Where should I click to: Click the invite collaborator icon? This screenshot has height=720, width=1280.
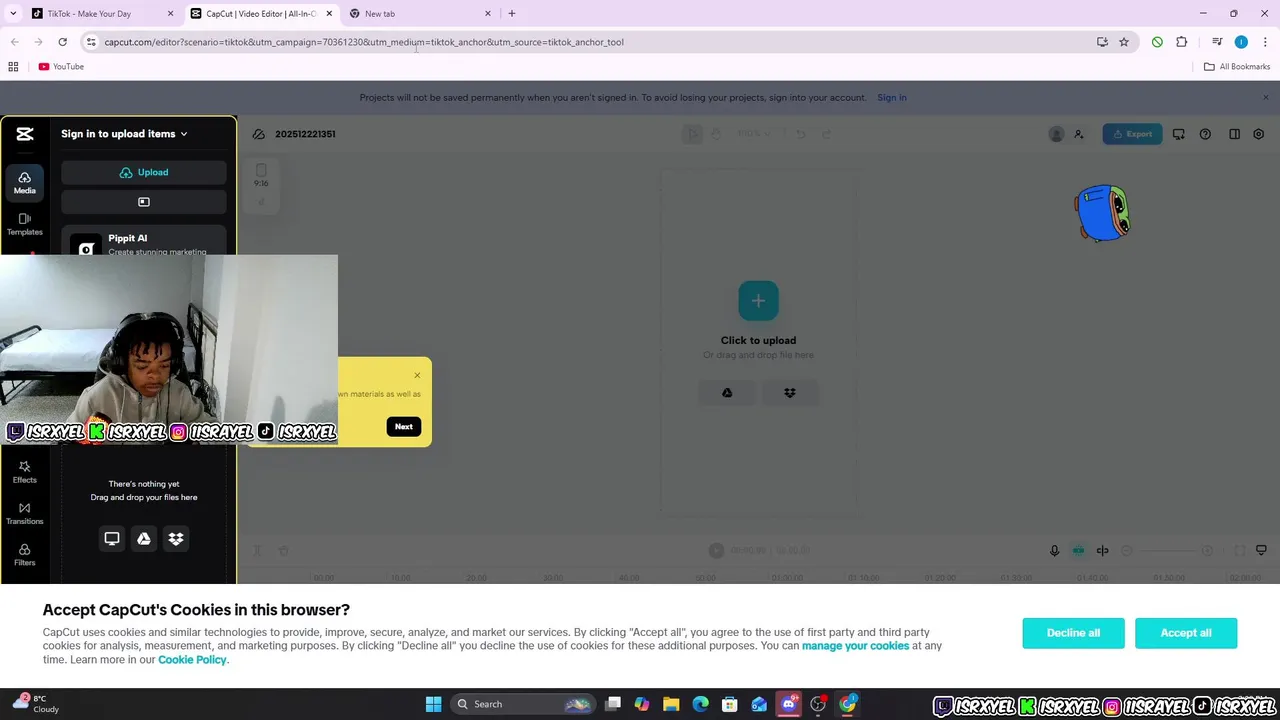pos(1079,134)
